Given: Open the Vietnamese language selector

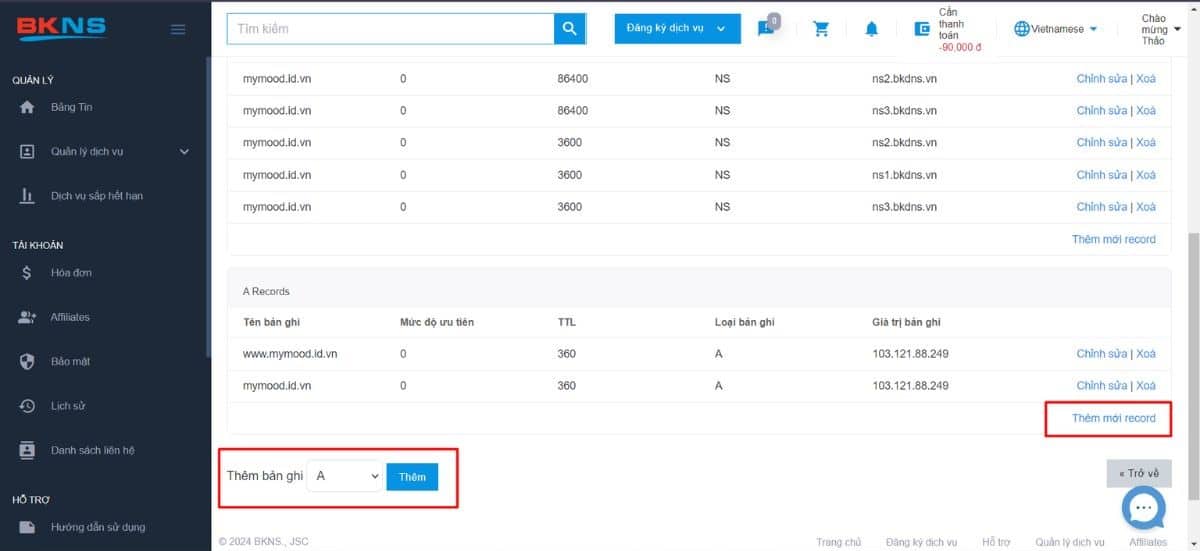Looking at the screenshot, I should tap(1056, 29).
